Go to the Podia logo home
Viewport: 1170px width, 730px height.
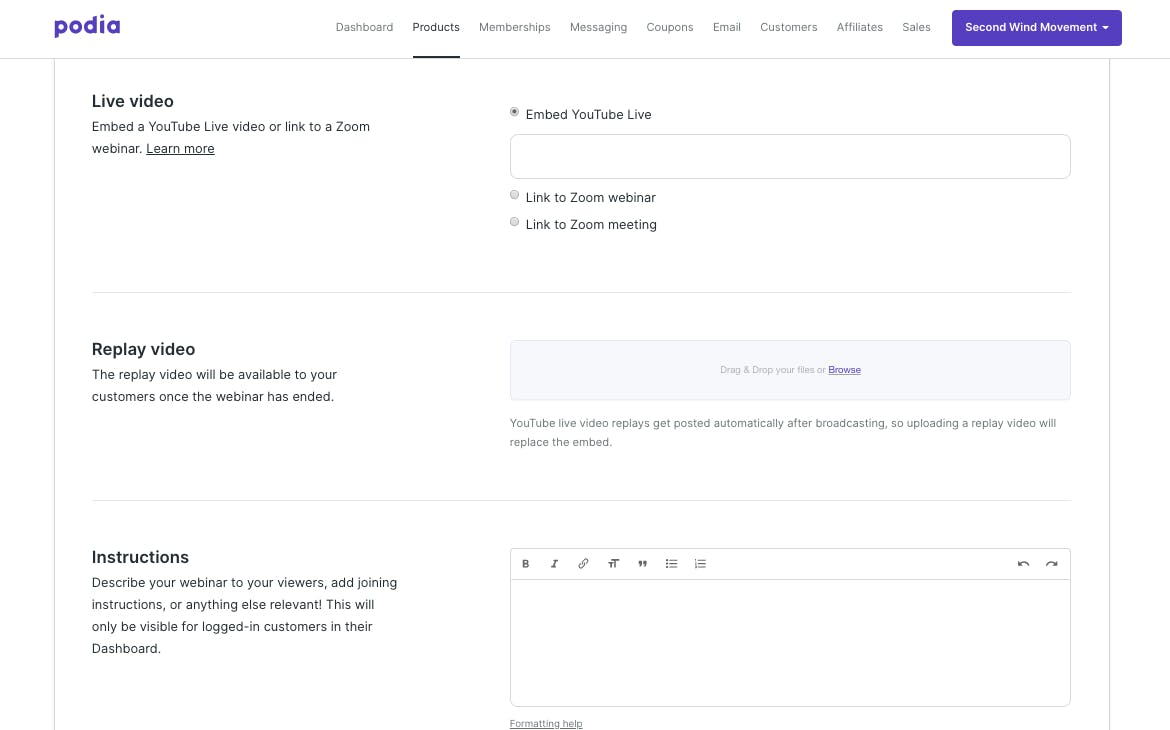(87, 27)
